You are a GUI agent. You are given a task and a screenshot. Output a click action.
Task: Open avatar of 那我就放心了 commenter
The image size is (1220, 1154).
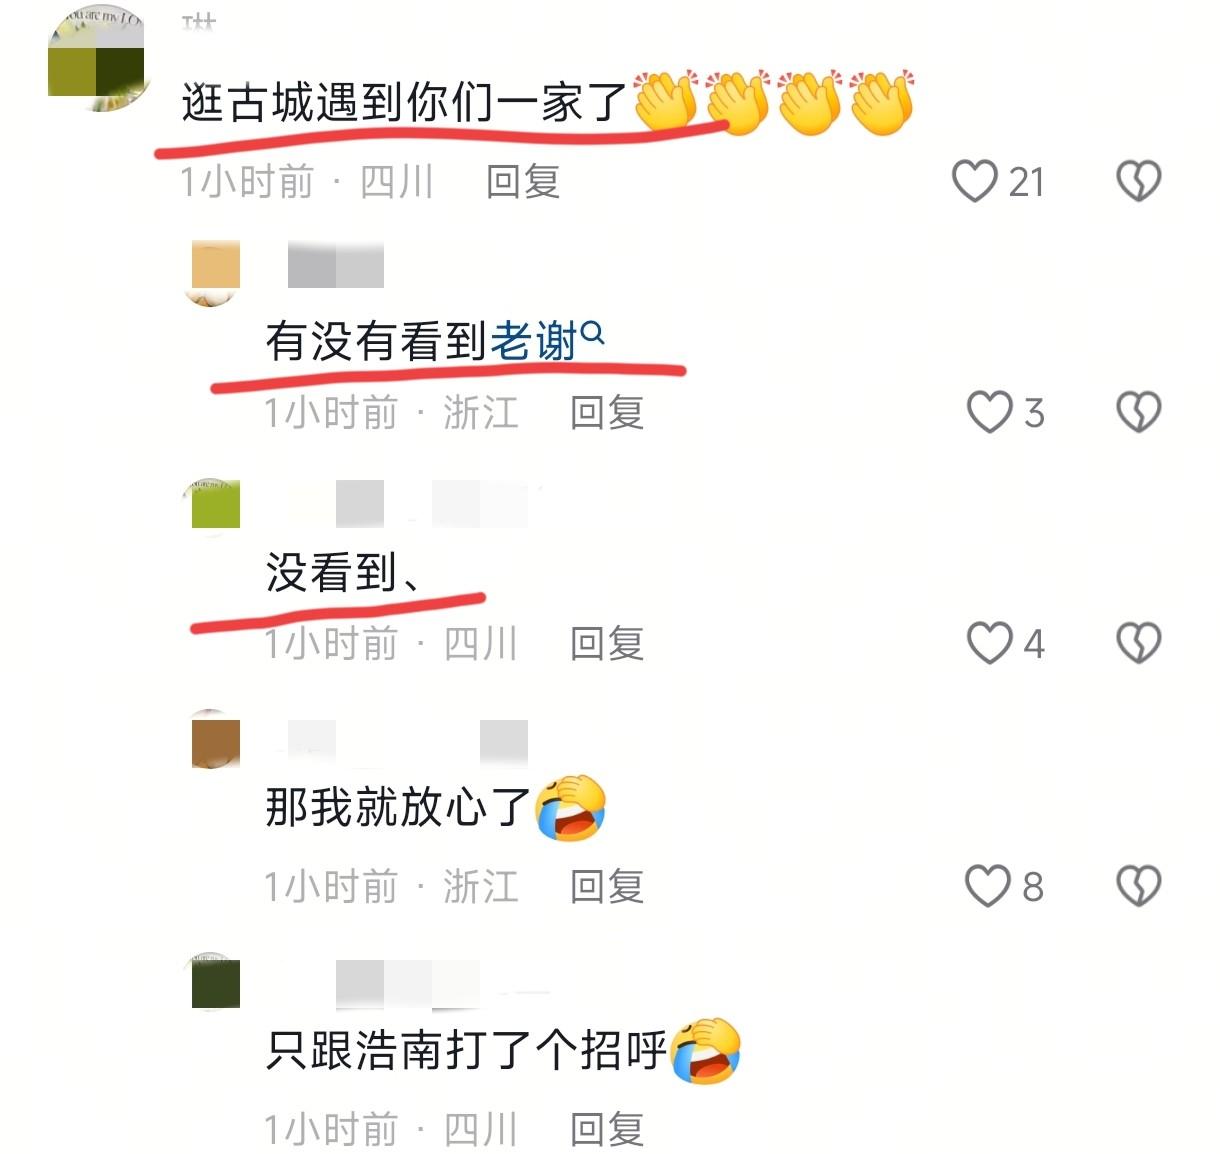pyautogui.click(x=215, y=740)
